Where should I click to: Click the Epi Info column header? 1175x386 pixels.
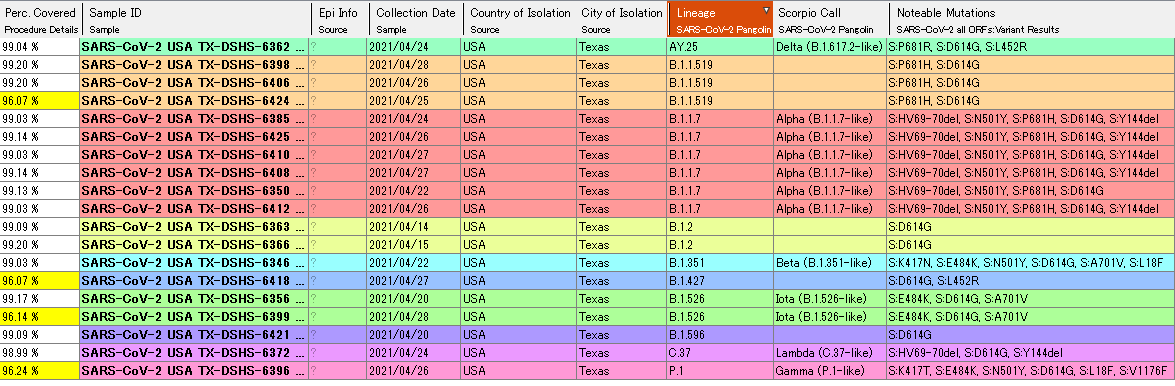[x=340, y=19]
